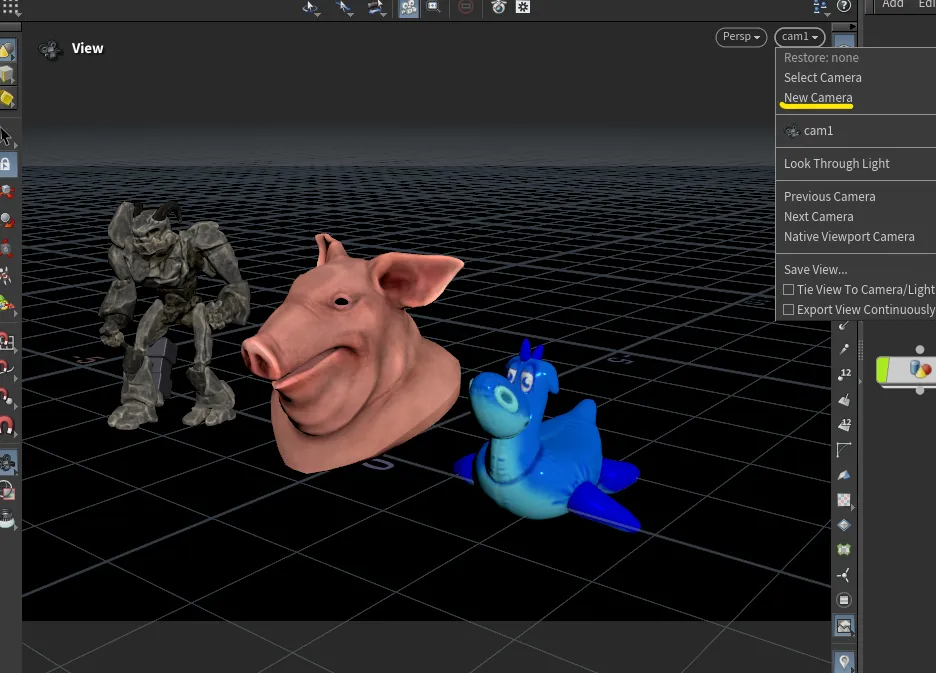Select the Move tool icon
This screenshot has height=673, width=936.
(7, 191)
